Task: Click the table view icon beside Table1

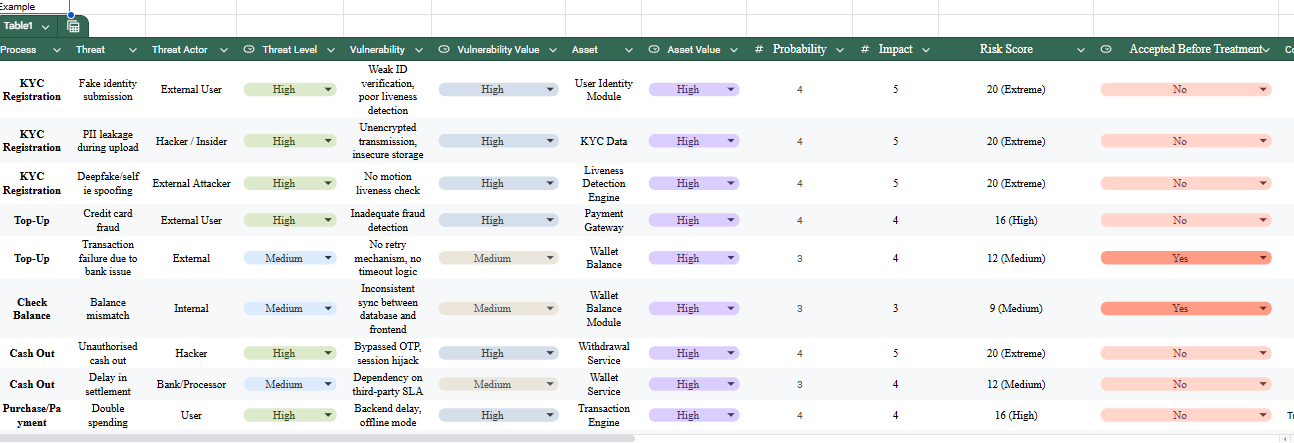Action: [74, 27]
